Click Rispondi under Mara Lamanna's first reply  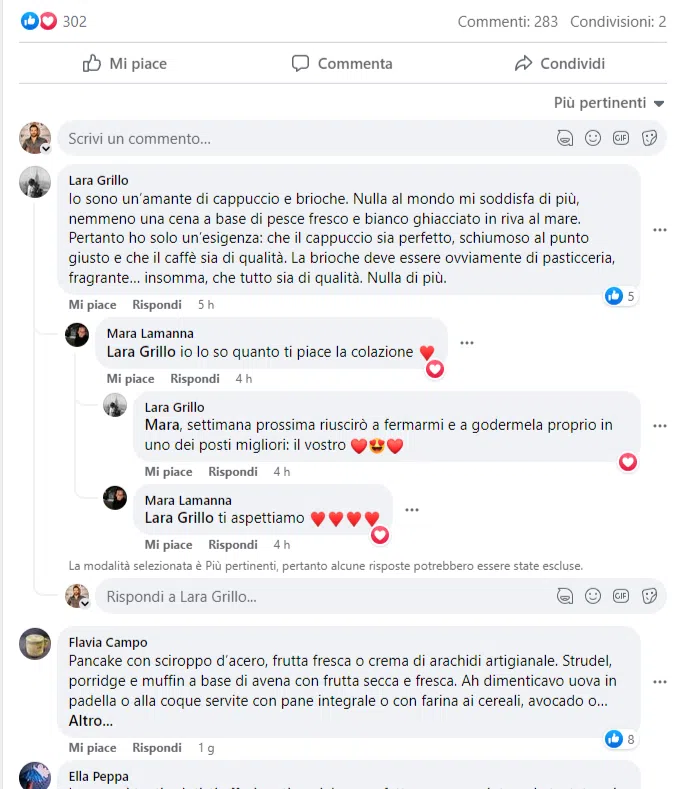(195, 378)
